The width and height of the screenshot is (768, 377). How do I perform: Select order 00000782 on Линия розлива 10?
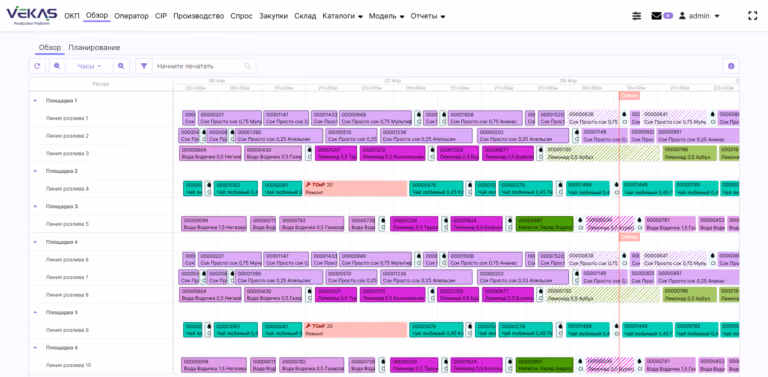pyautogui.click(x=312, y=365)
